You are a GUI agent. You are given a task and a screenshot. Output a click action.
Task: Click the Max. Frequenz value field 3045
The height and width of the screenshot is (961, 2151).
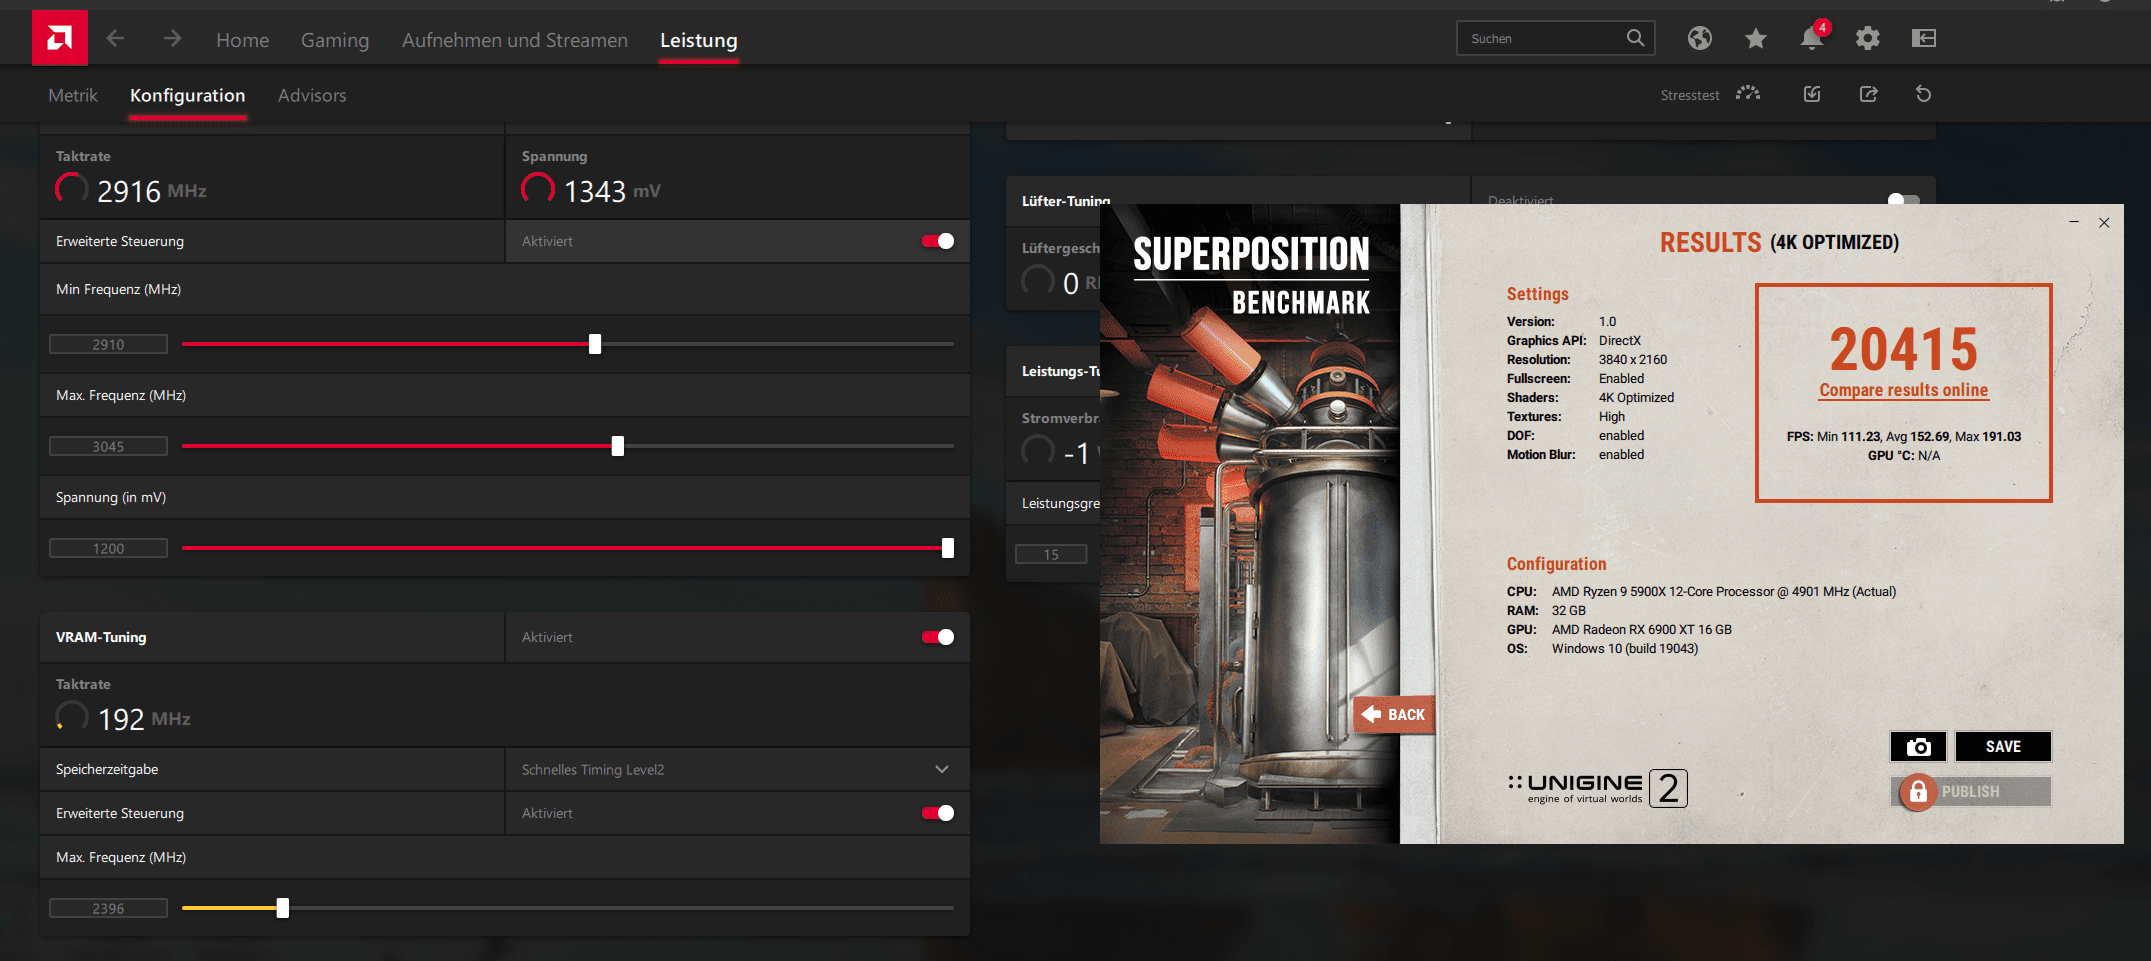pos(108,446)
